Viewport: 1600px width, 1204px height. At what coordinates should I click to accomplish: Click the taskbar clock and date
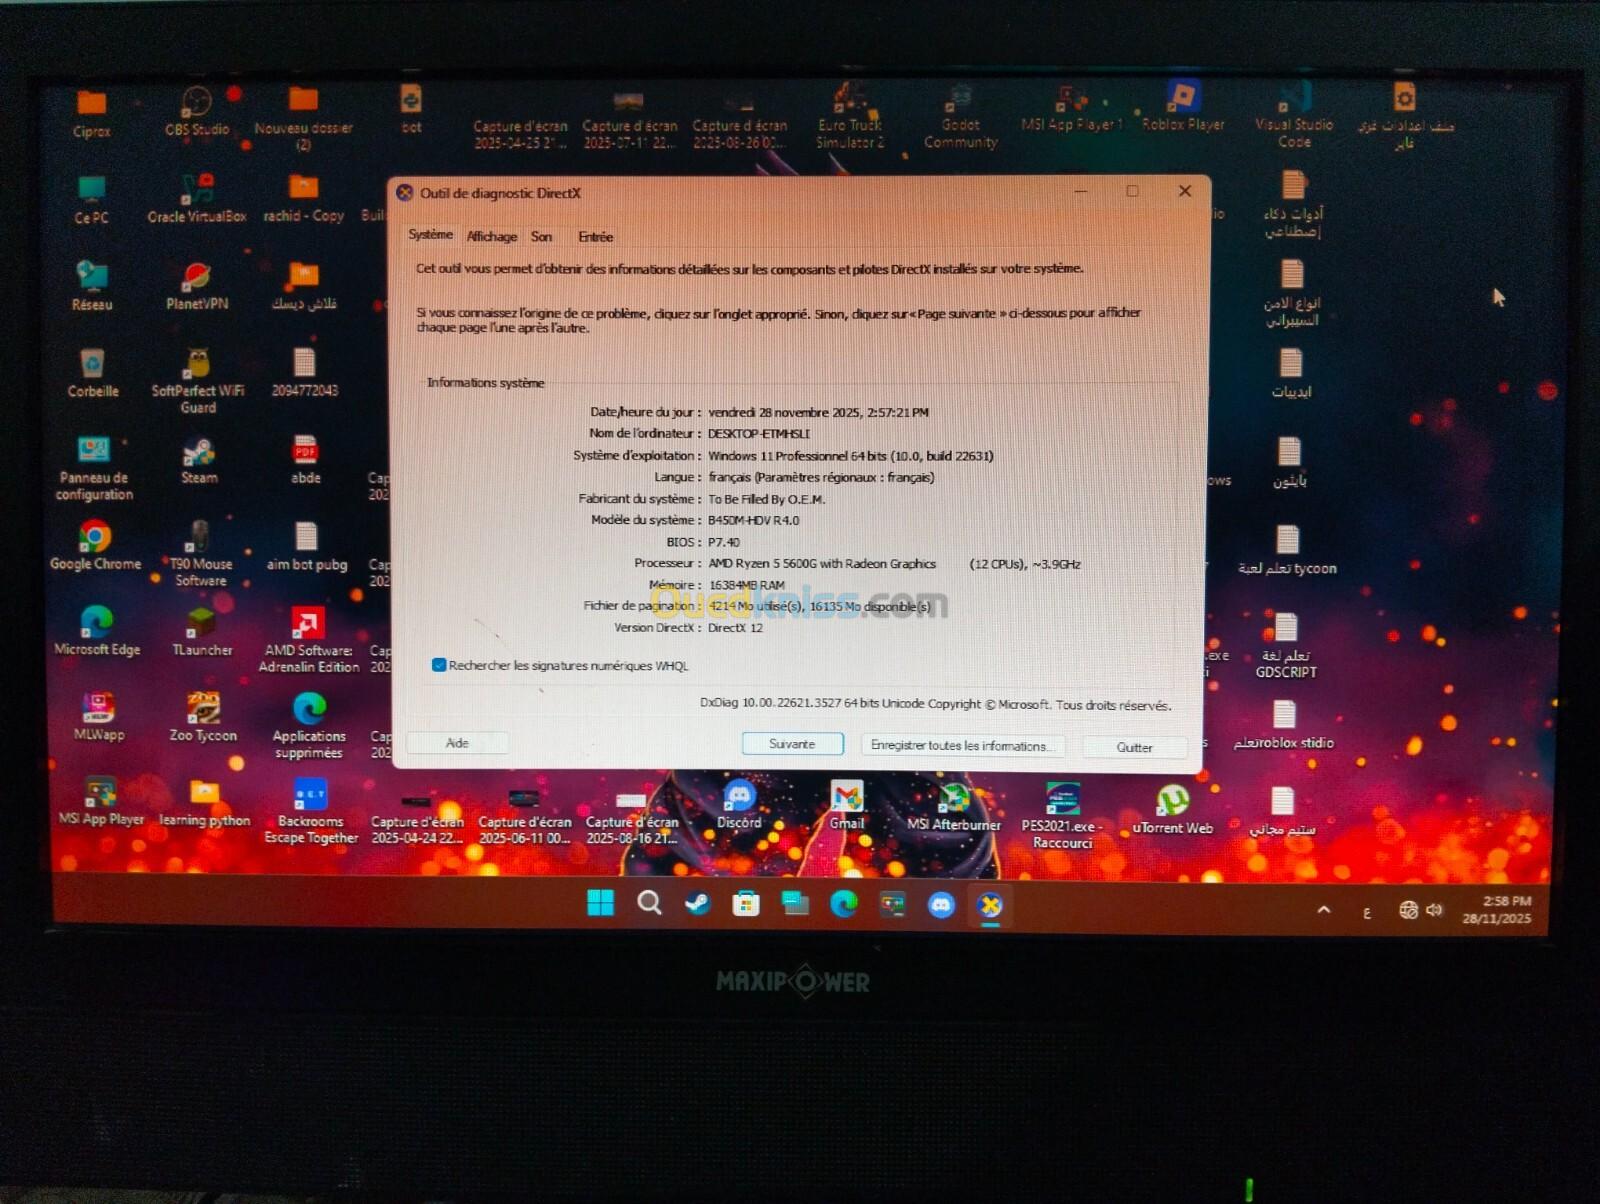[x=1497, y=910]
